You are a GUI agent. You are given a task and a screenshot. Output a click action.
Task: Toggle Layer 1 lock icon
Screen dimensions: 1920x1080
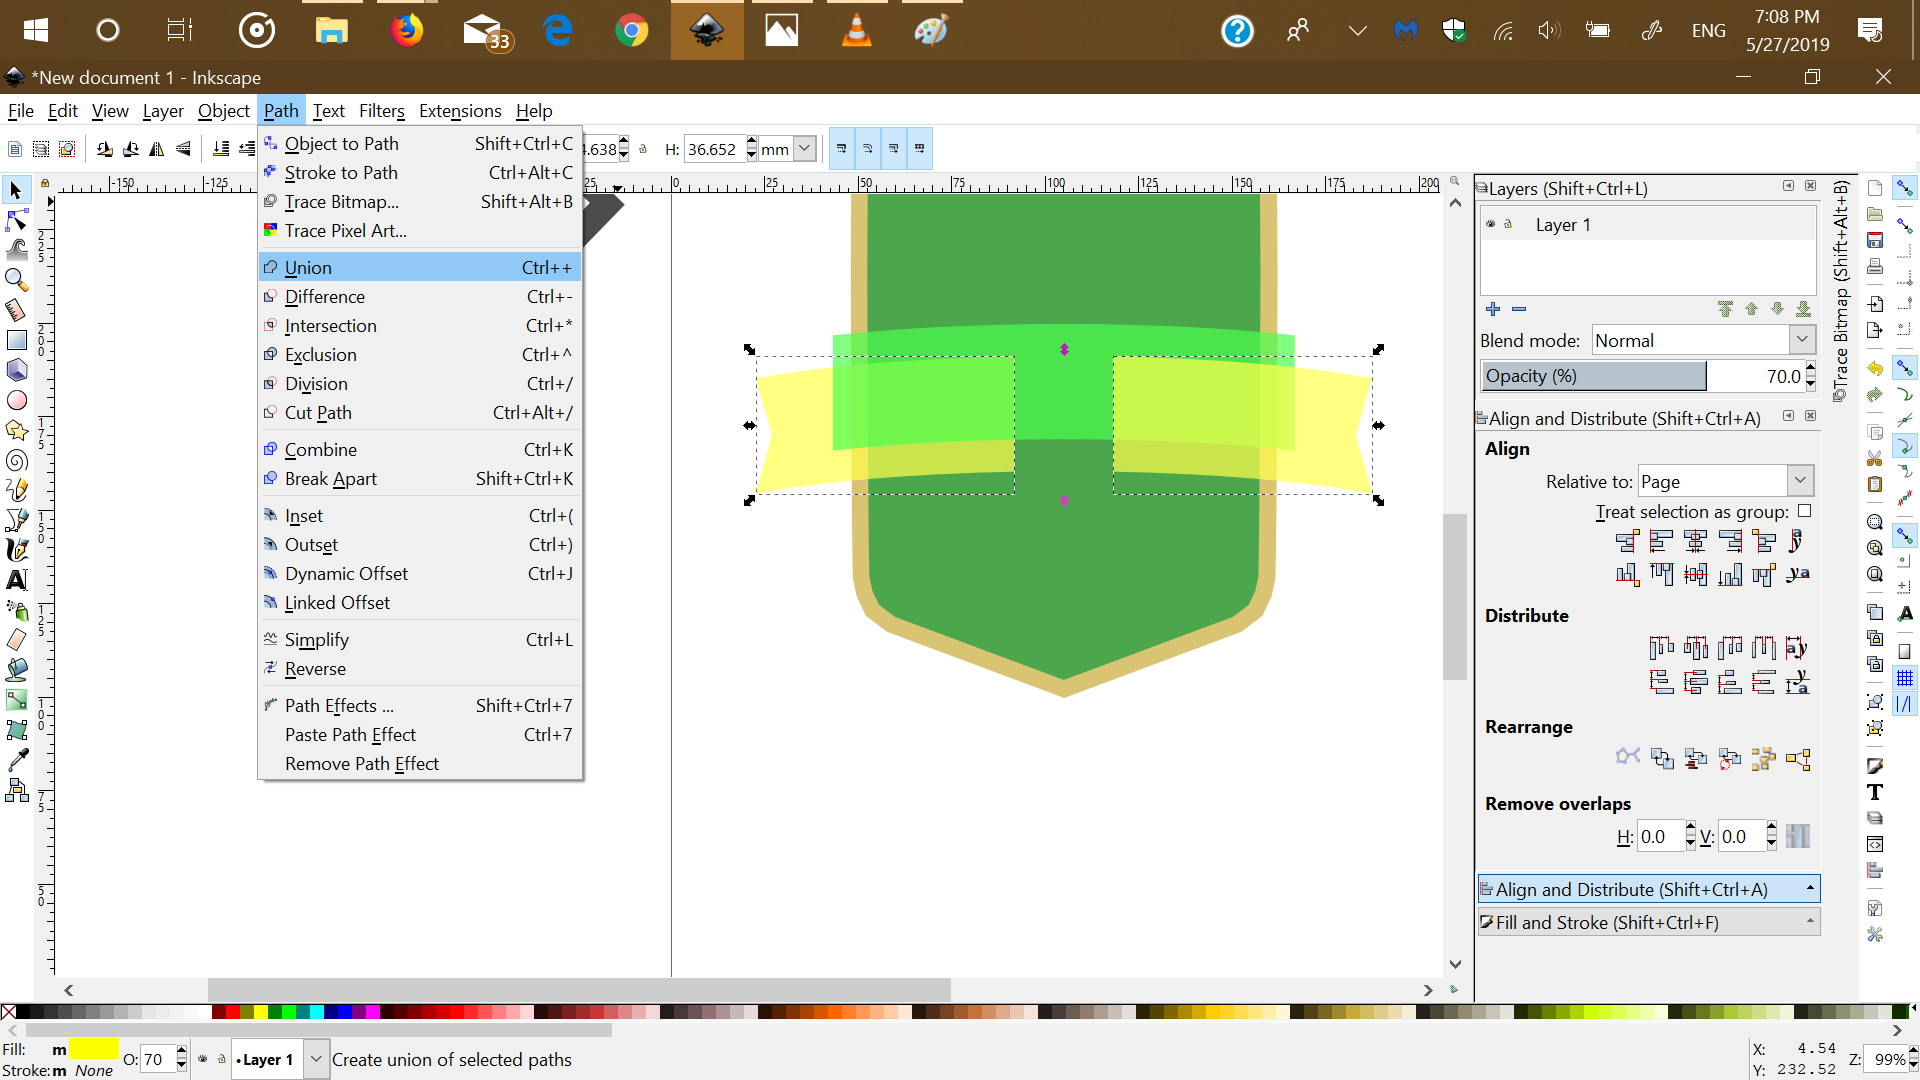[1508, 224]
